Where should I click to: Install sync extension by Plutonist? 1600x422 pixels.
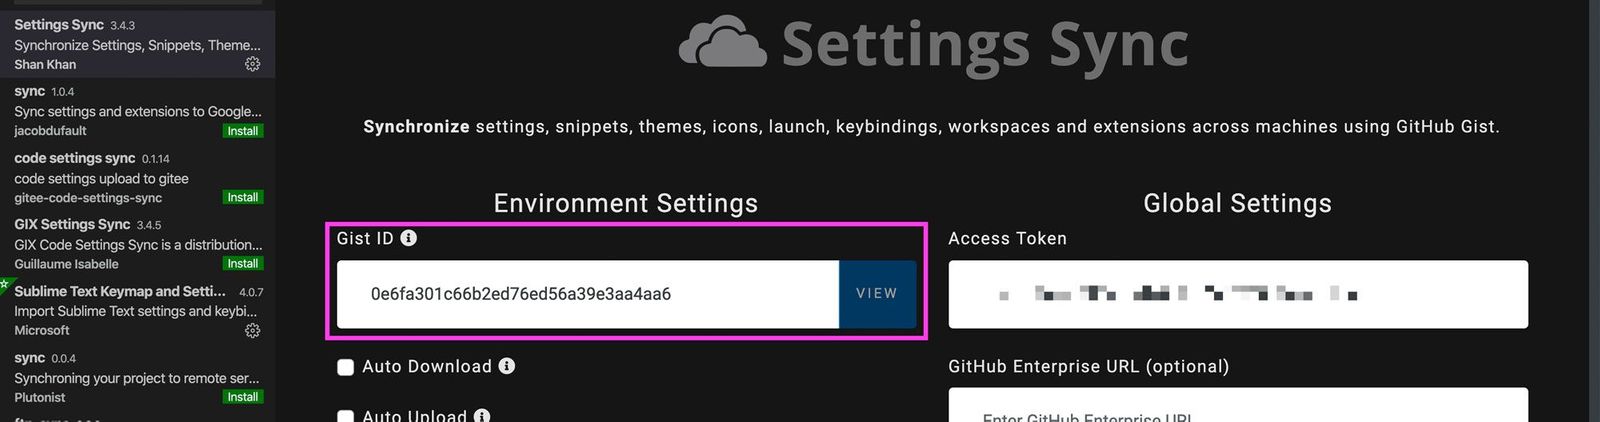[242, 397]
